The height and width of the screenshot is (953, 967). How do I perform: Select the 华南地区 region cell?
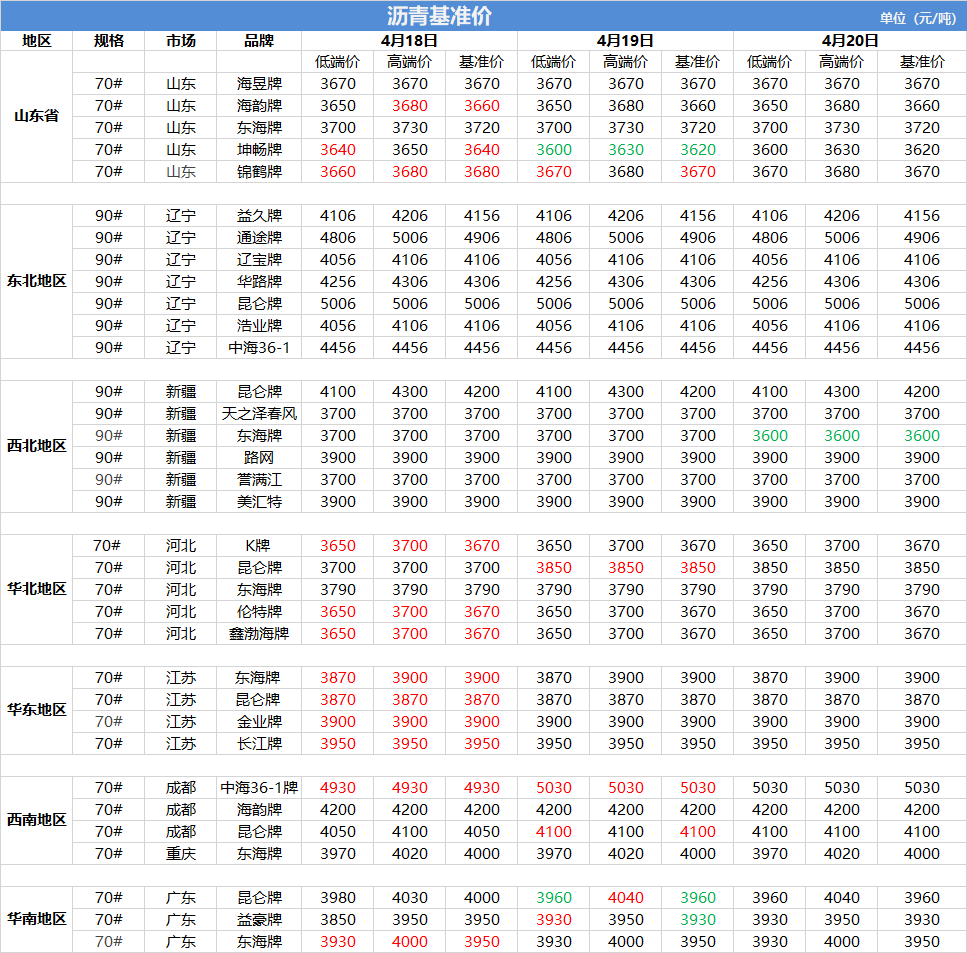click(36, 919)
